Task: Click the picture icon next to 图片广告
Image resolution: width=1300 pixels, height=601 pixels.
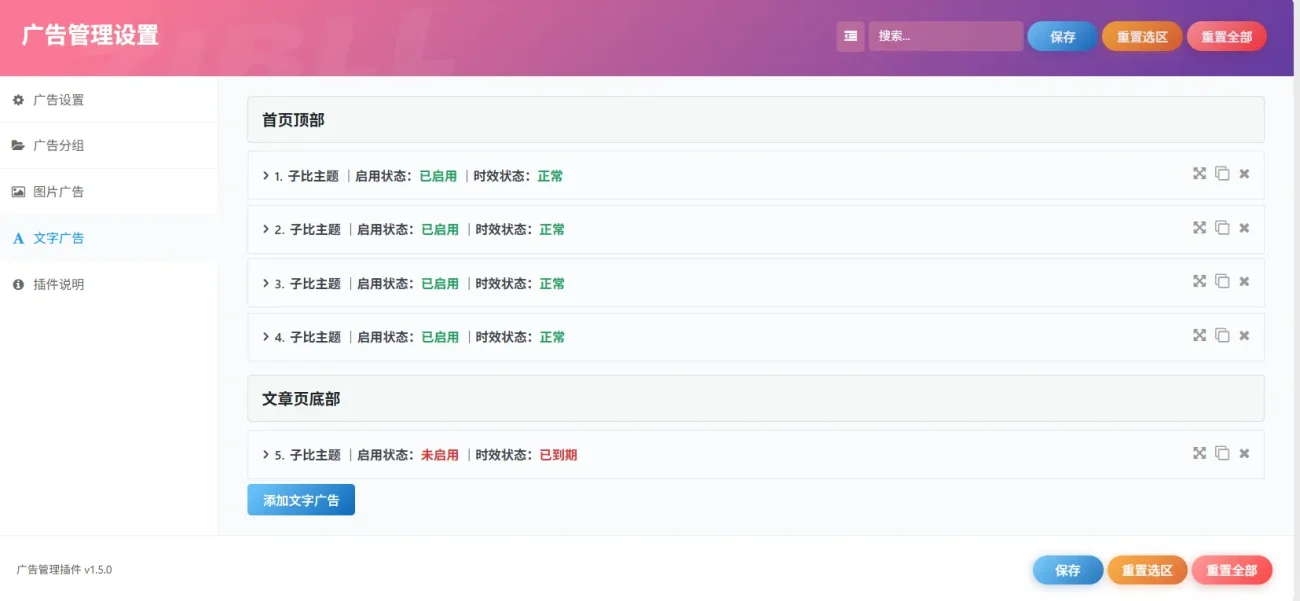Action: [18, 192]
